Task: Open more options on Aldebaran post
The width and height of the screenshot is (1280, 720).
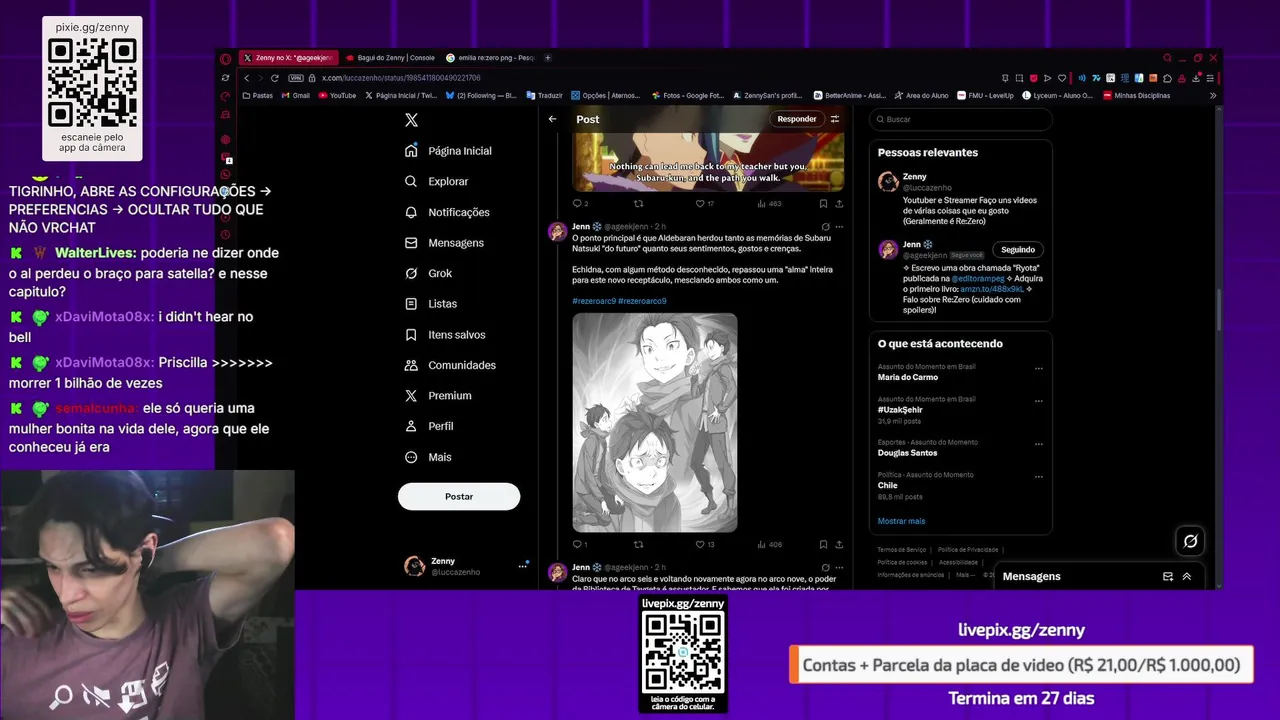Action: (839, 227)
